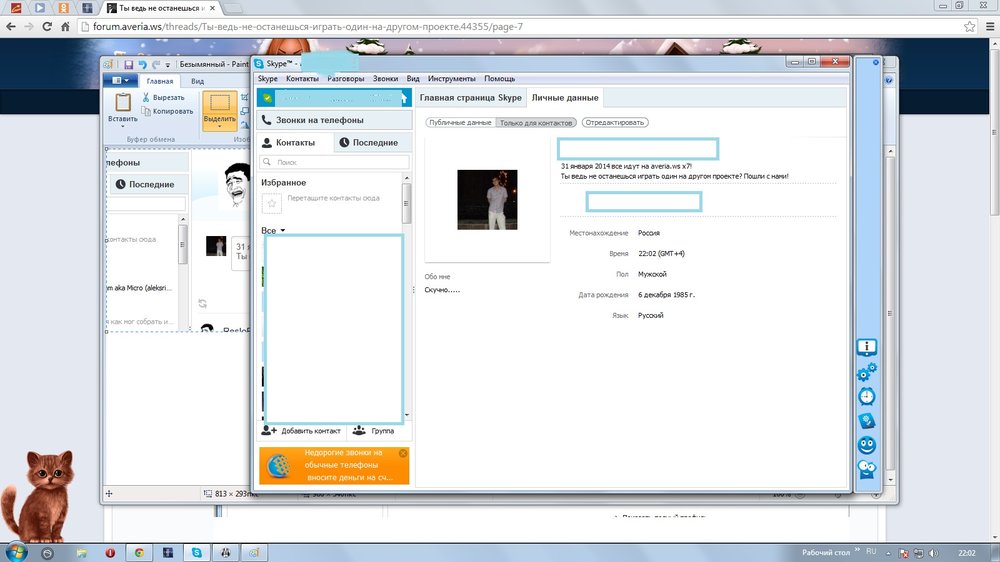Click the Skype icon in the taskbar
This screenshot has height=562, width=1000.
click(x=196, y=552)
